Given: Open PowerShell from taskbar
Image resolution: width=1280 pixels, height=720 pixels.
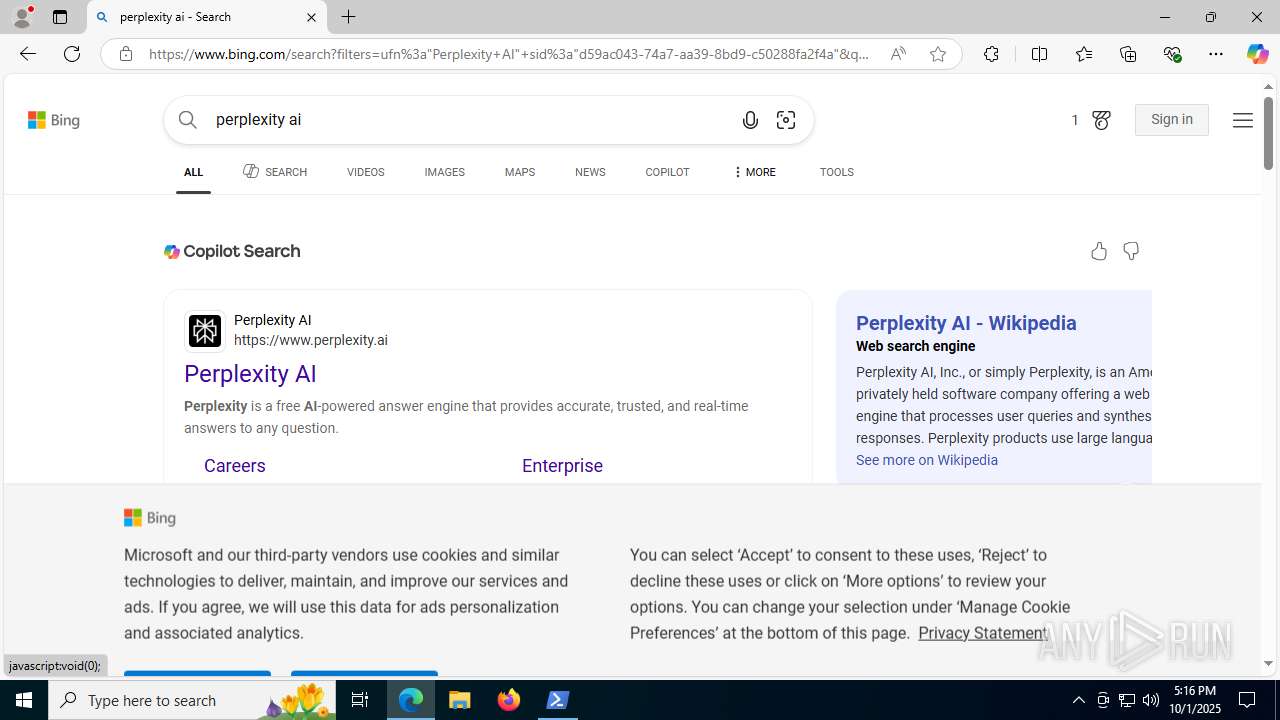Looking at the screenshot, I should point(558,700).
